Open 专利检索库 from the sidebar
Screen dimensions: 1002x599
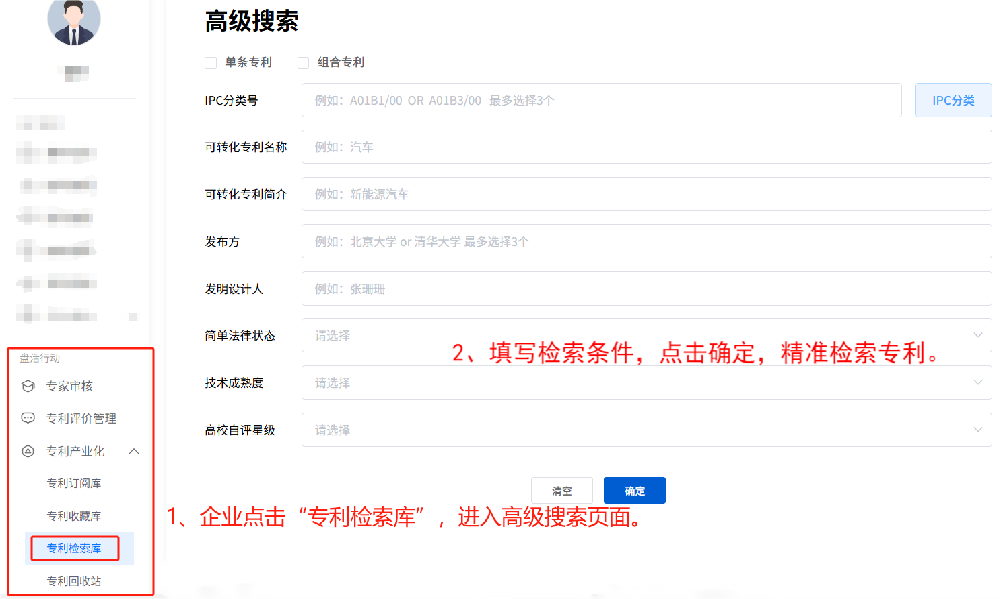(73, 548)
